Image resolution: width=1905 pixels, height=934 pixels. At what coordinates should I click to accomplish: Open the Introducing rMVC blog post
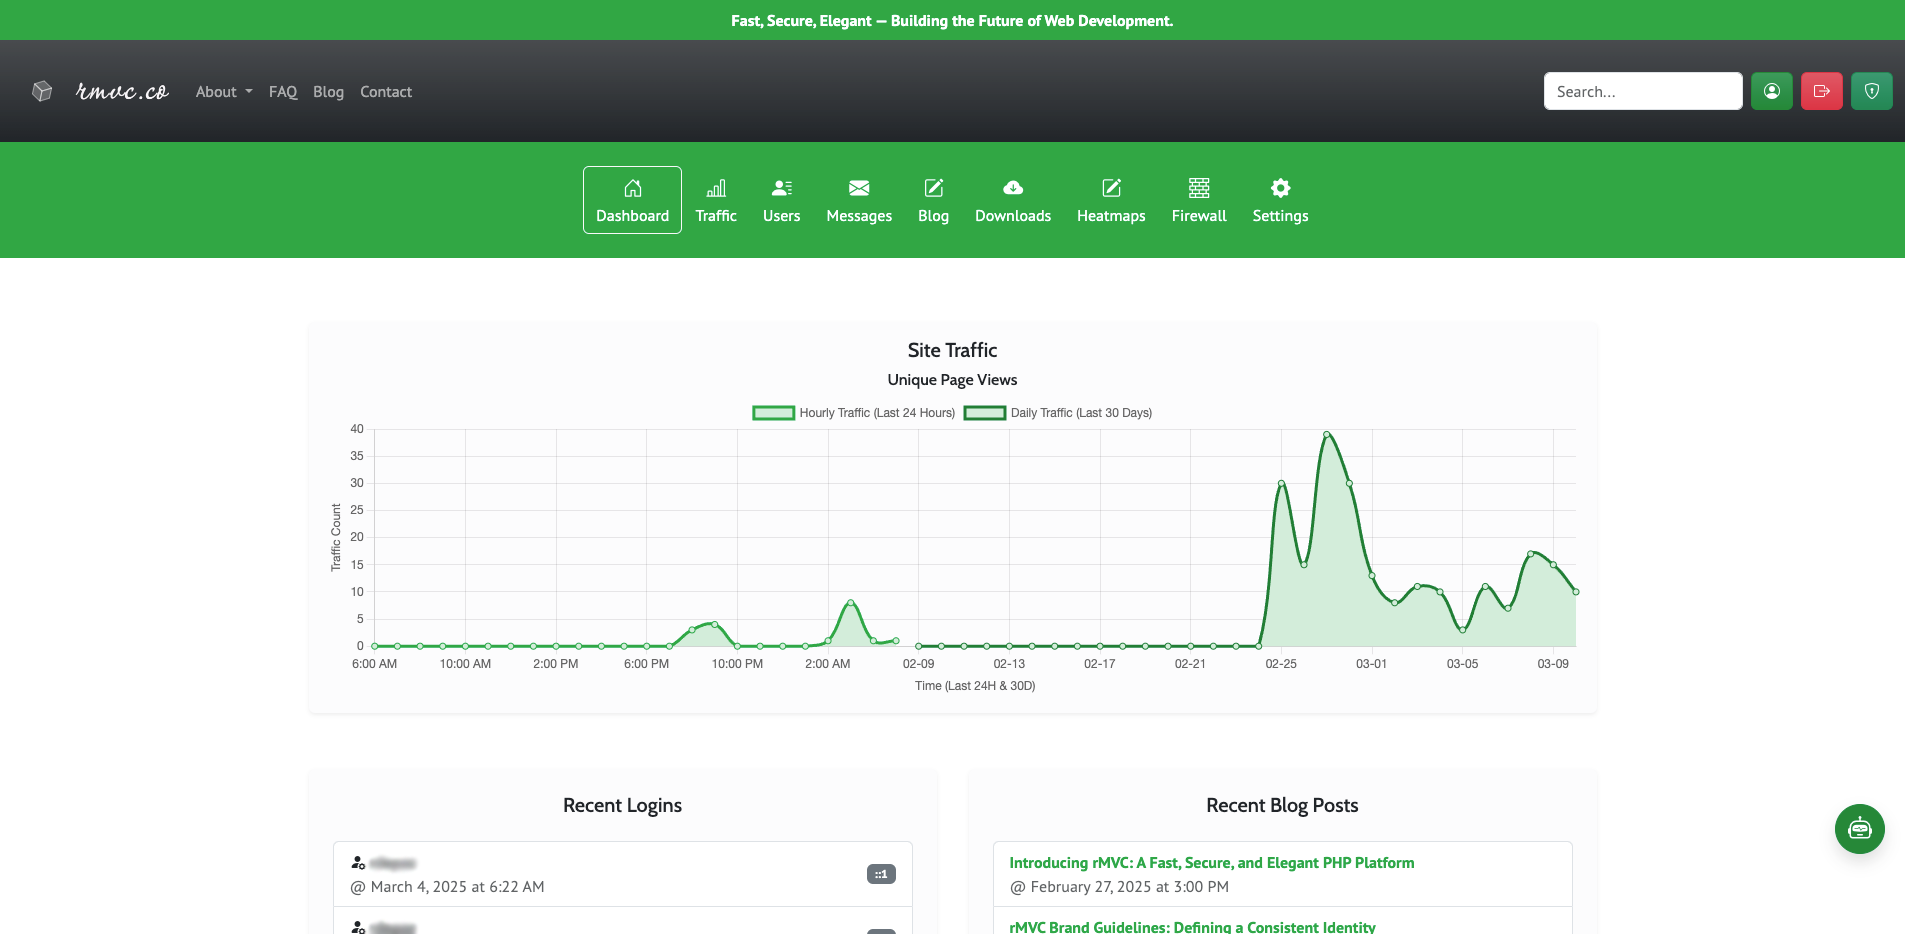(1211, 863)
